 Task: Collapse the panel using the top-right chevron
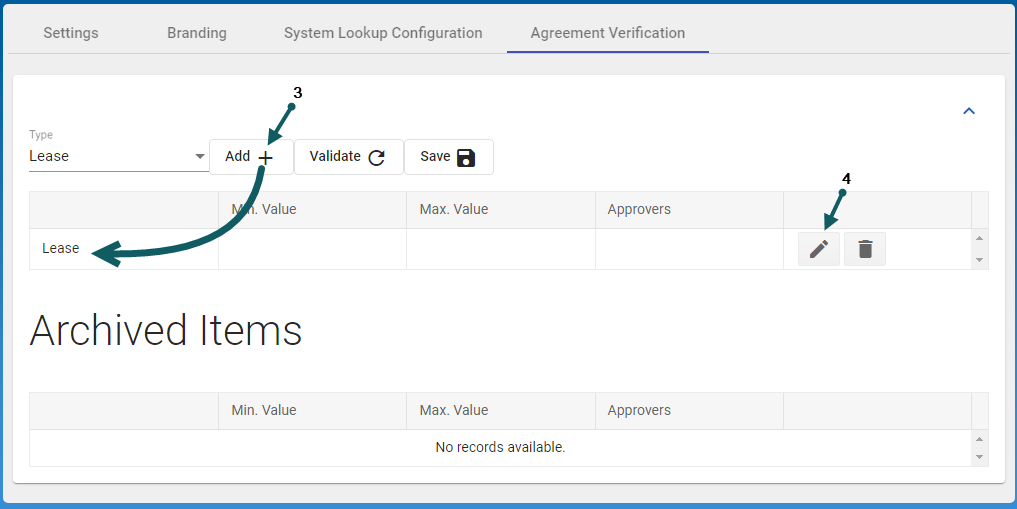(968, 111)
